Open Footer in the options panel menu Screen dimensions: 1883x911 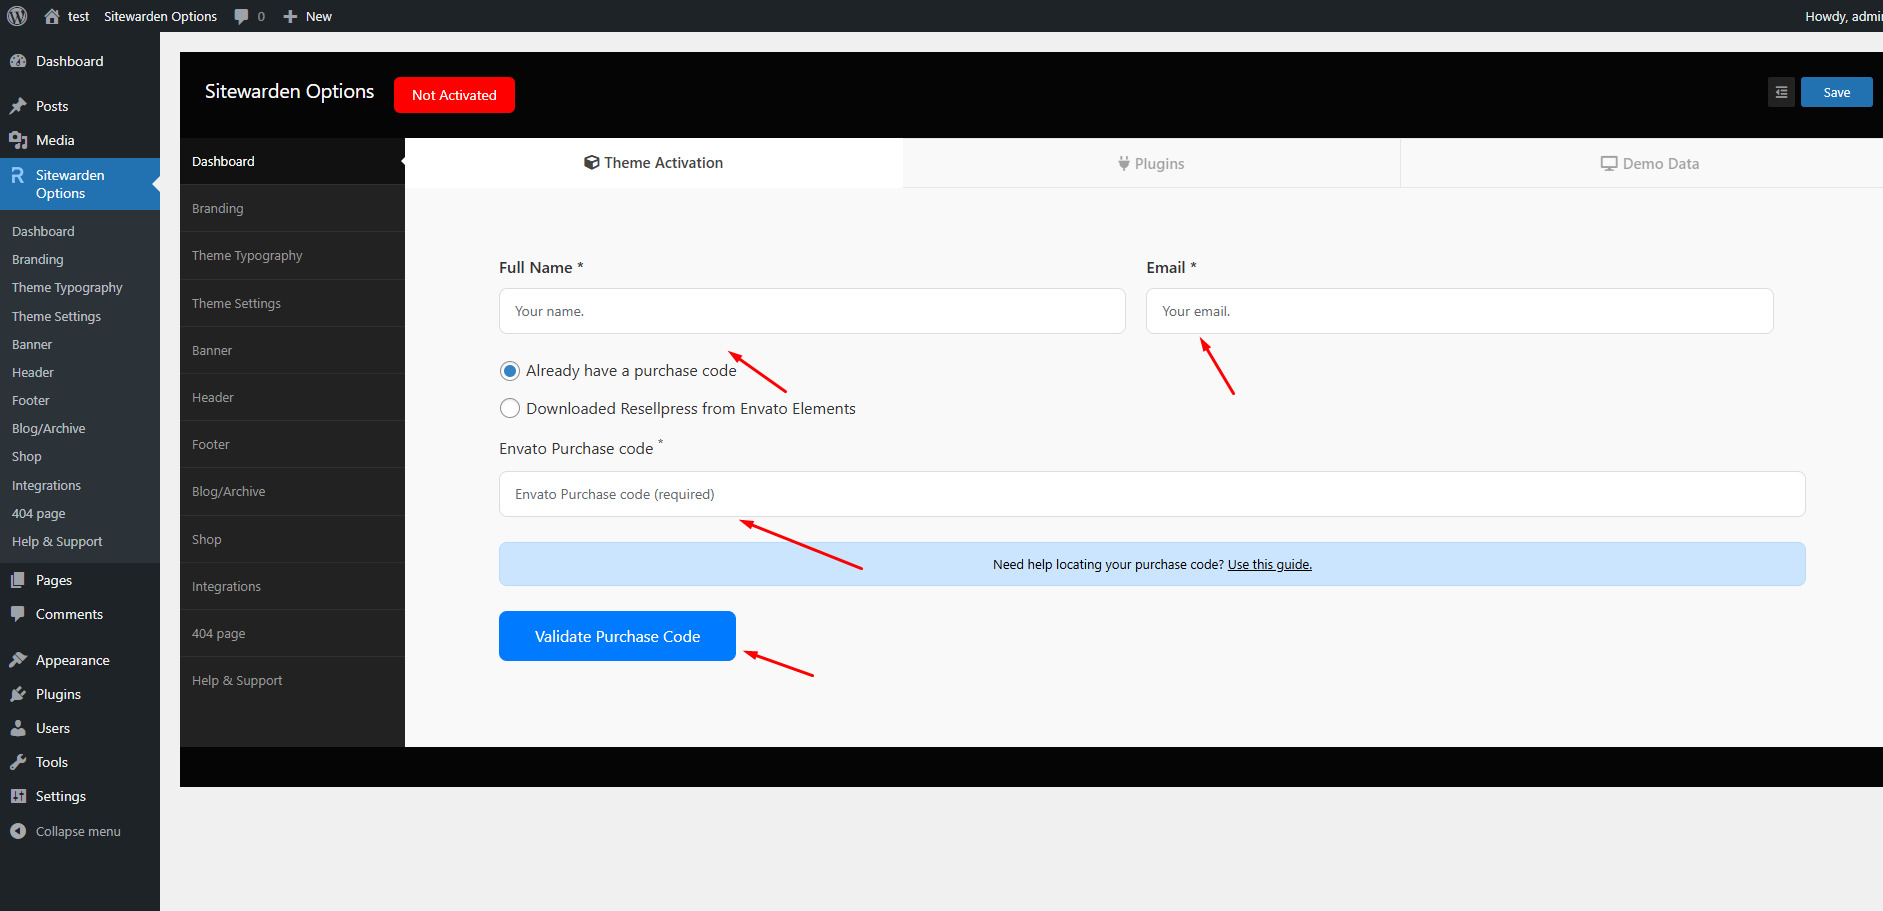tap(292, 444)
